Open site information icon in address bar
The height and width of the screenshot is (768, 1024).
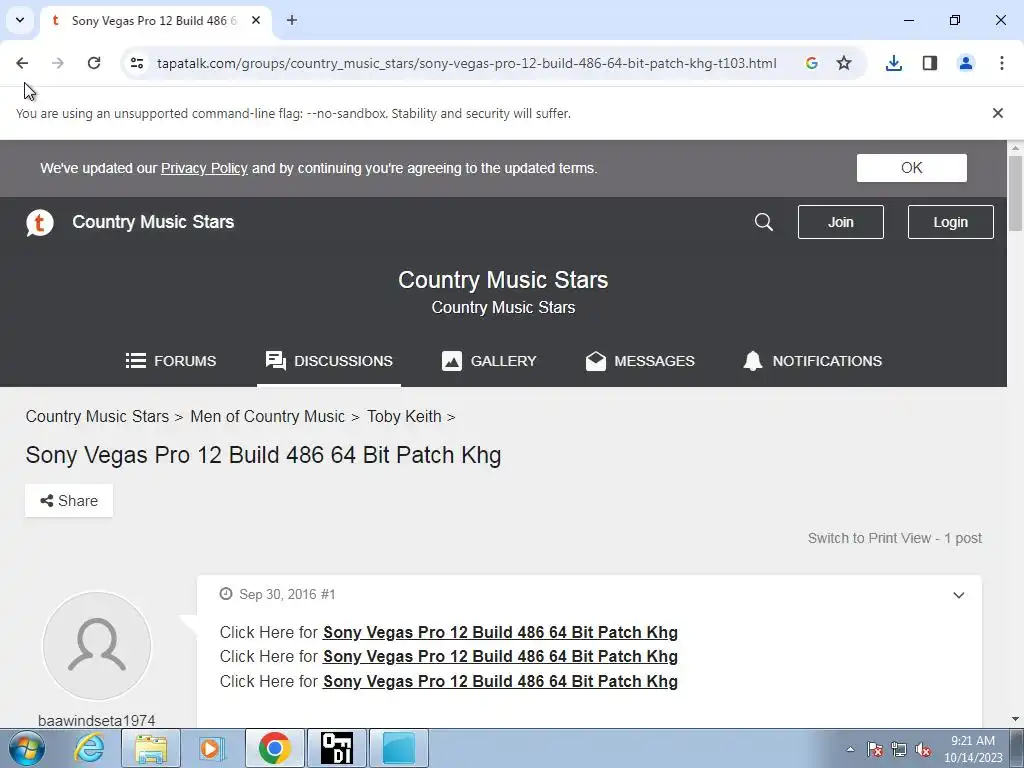136,63
